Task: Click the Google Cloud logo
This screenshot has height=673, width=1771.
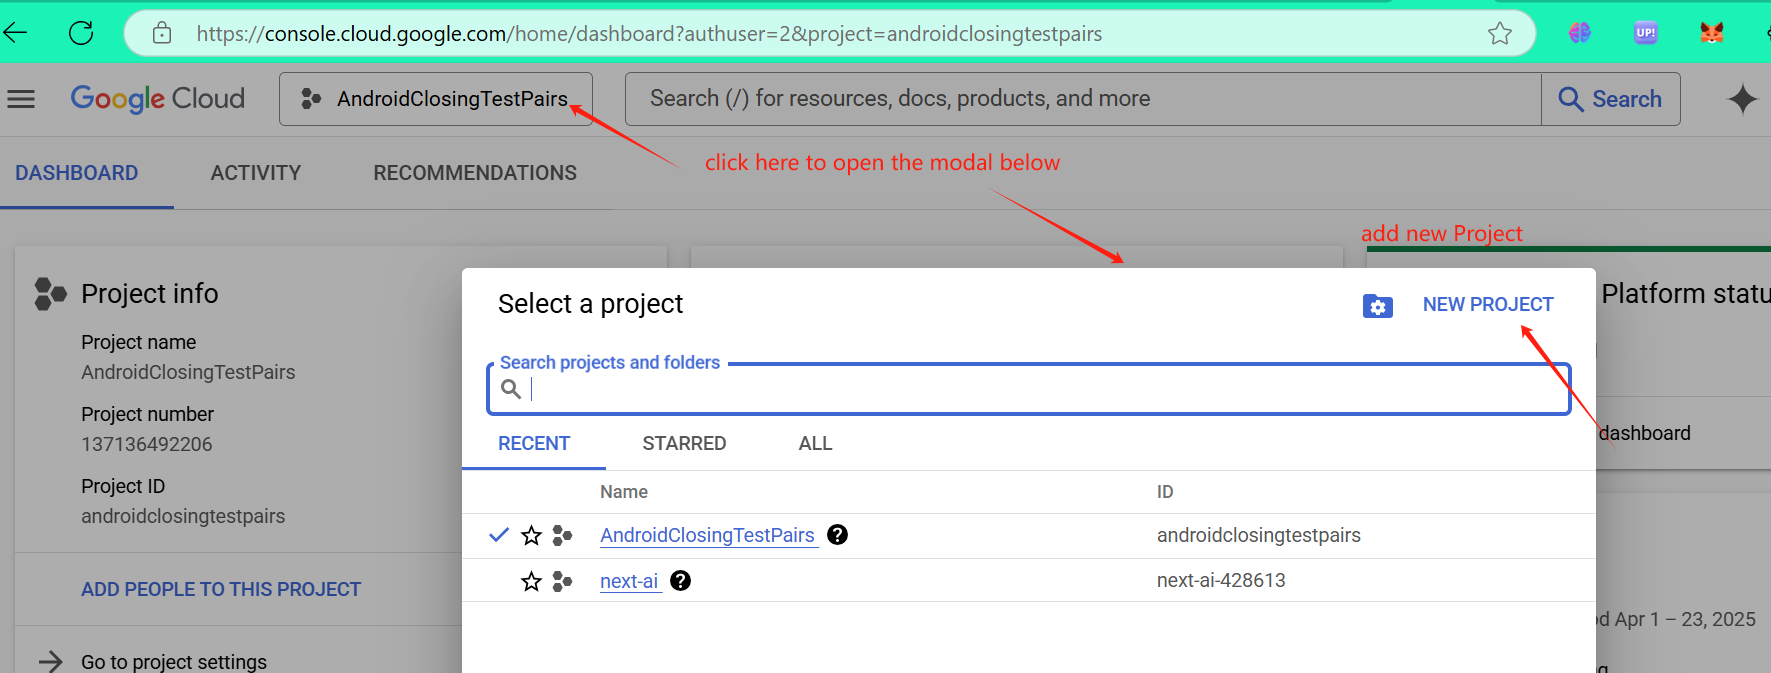Action: click(157, 98)
